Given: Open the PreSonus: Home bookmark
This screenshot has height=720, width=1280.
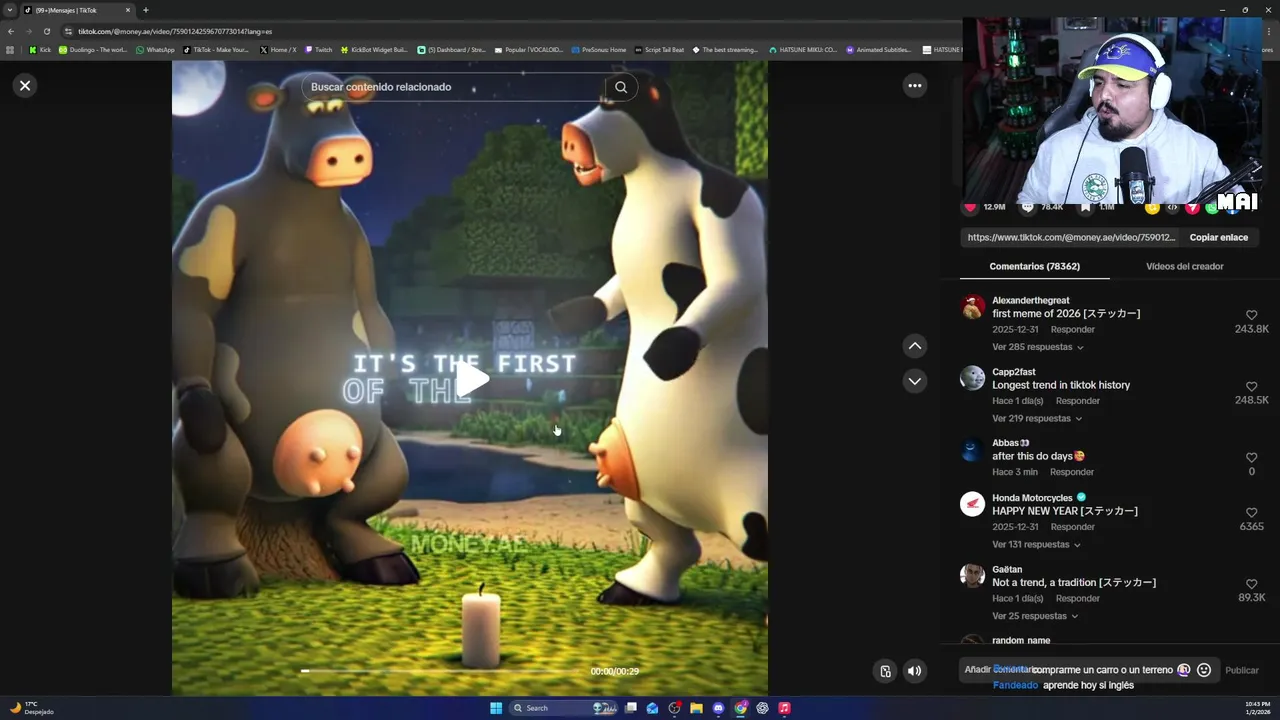Looking at the screenshot, I should [599, 49].
